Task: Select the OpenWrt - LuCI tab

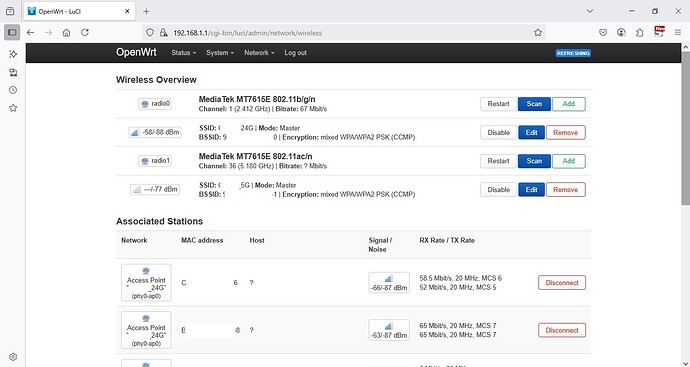Action: tap(79, 11)
